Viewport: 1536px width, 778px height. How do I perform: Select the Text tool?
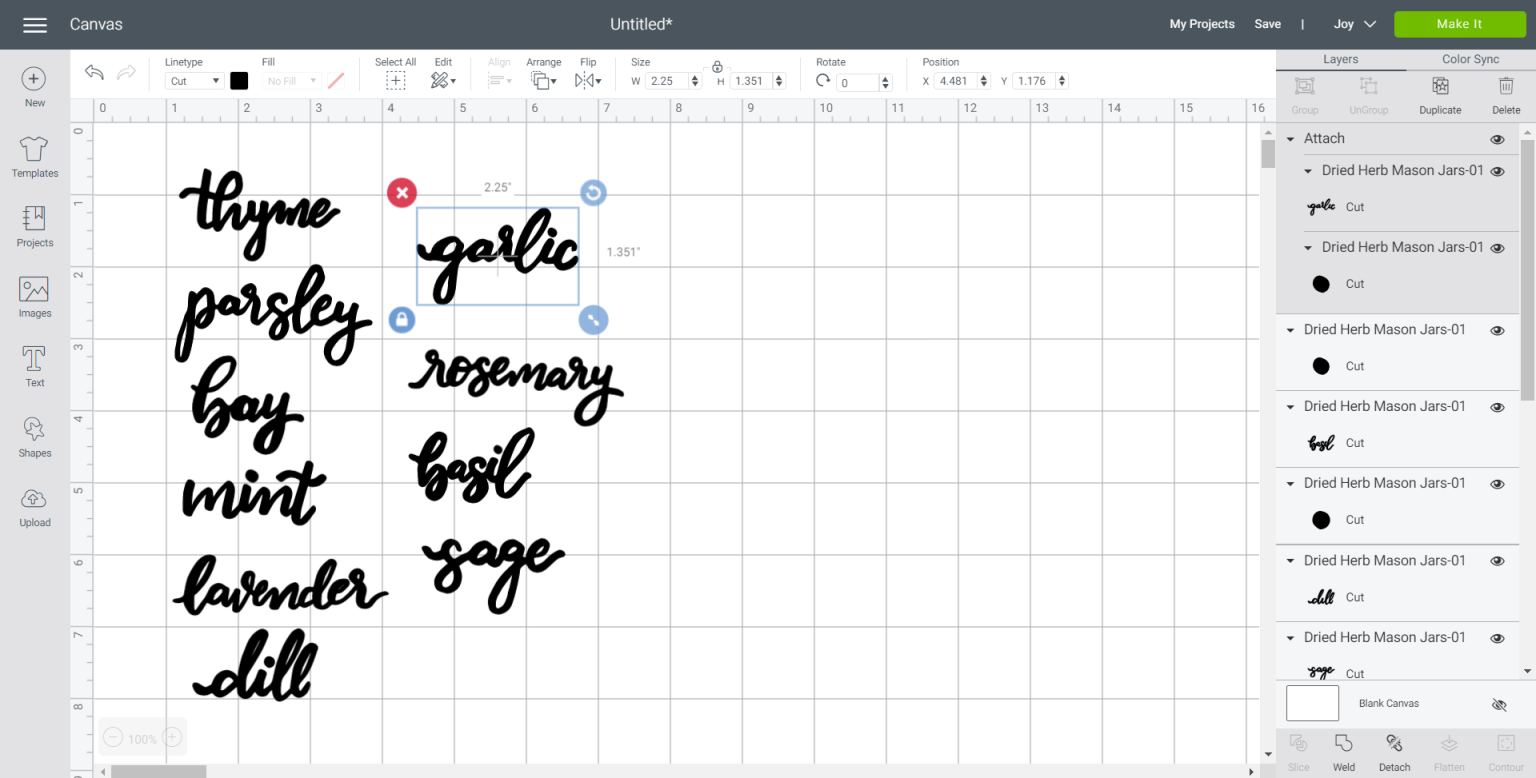point(34,367)
